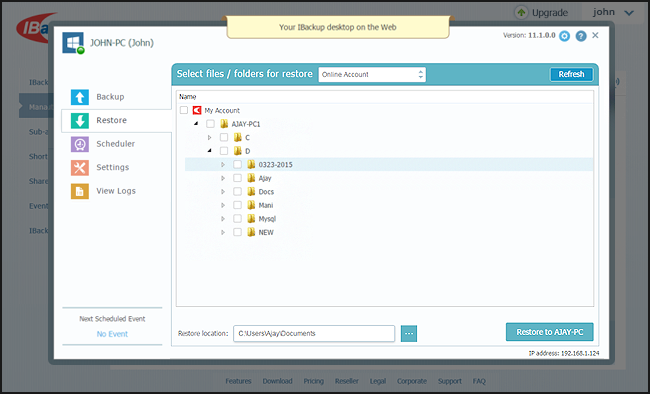This screenshot has height=394, width=650.
Task: Expand the Docs folder node
Action: tap(223, 192)
